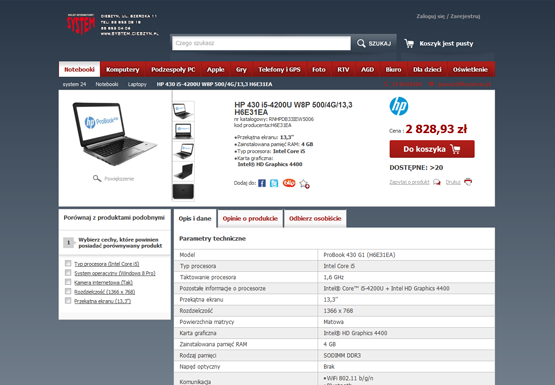Image resolution: width=555 pixels, height=385 pixels.
Task: Open the RTV category
Action: (x=343, y=69)
